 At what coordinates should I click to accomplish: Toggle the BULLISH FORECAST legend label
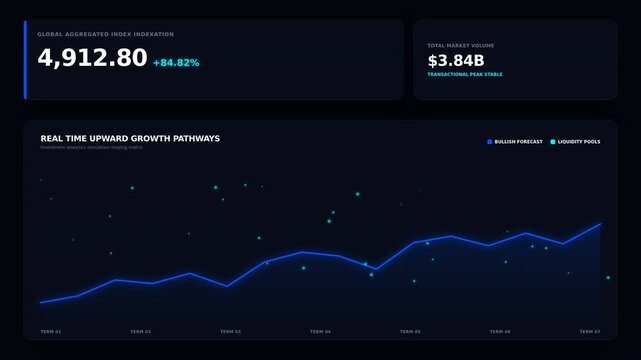[x=518, y=142]
